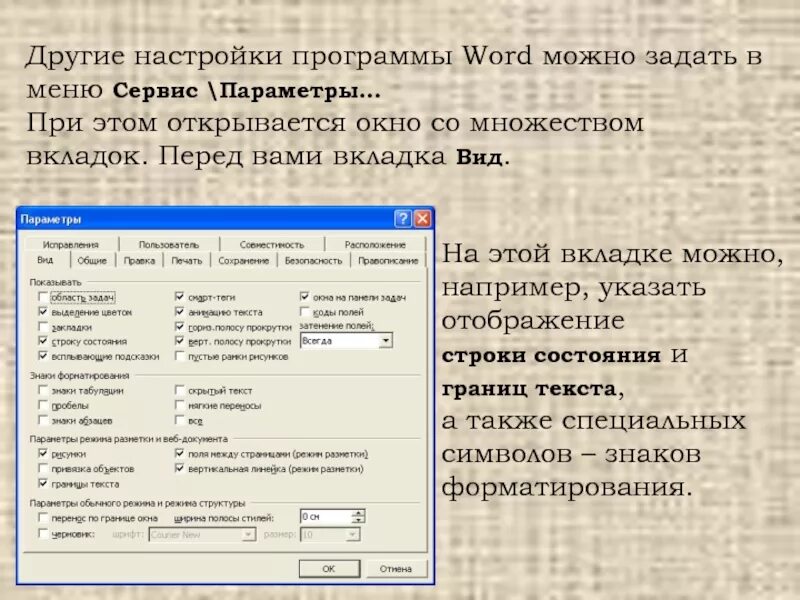The height and width of the screenshot is (600, 800).
Task: Toggle границы текста checkbox
Action: pyautogui.click(x=43, y=483)
